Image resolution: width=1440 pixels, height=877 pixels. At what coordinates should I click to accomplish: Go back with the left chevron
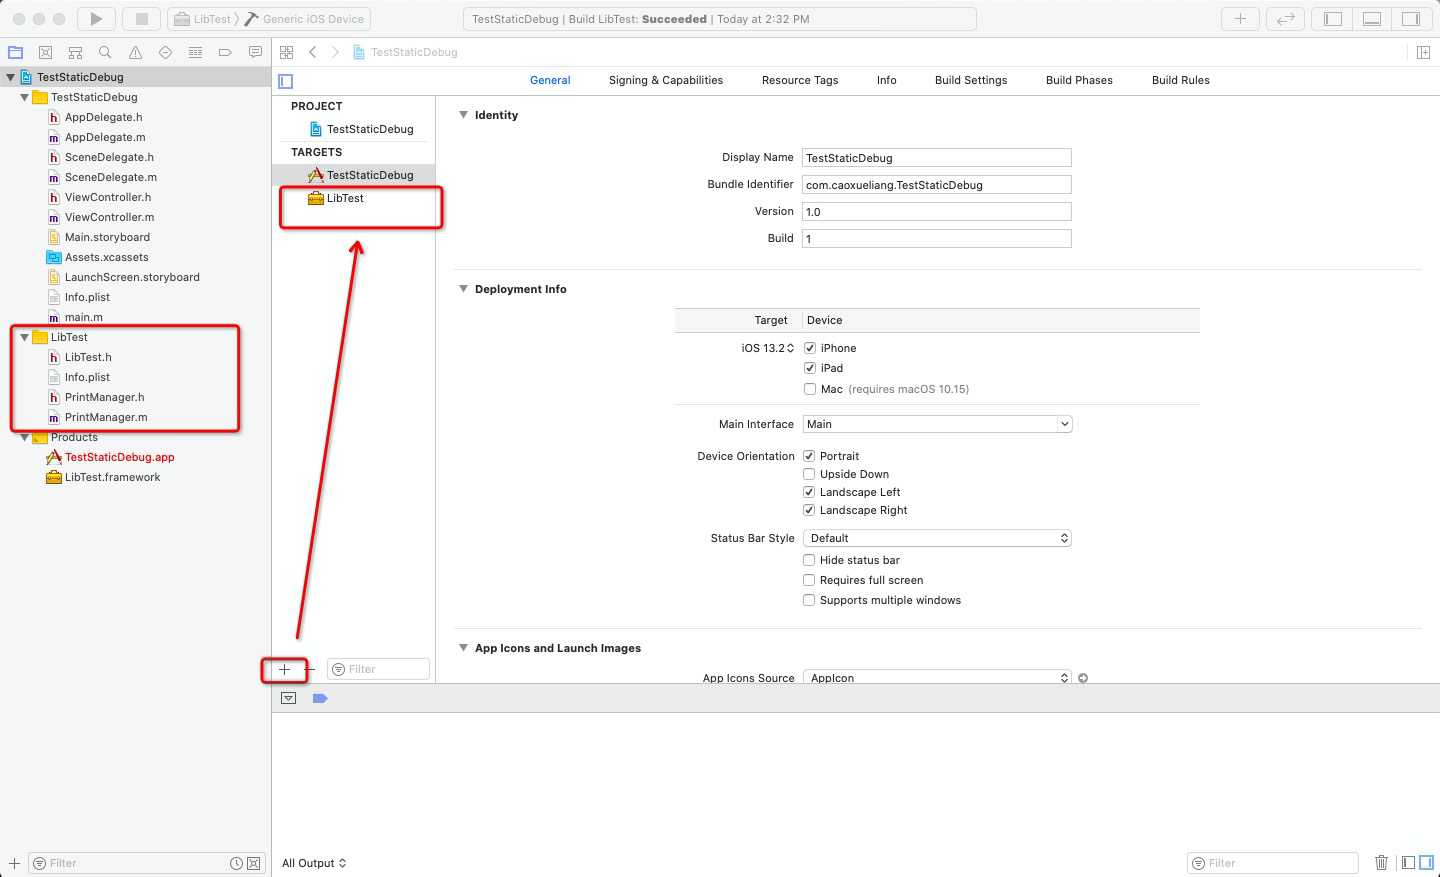[x=313, y=52]
